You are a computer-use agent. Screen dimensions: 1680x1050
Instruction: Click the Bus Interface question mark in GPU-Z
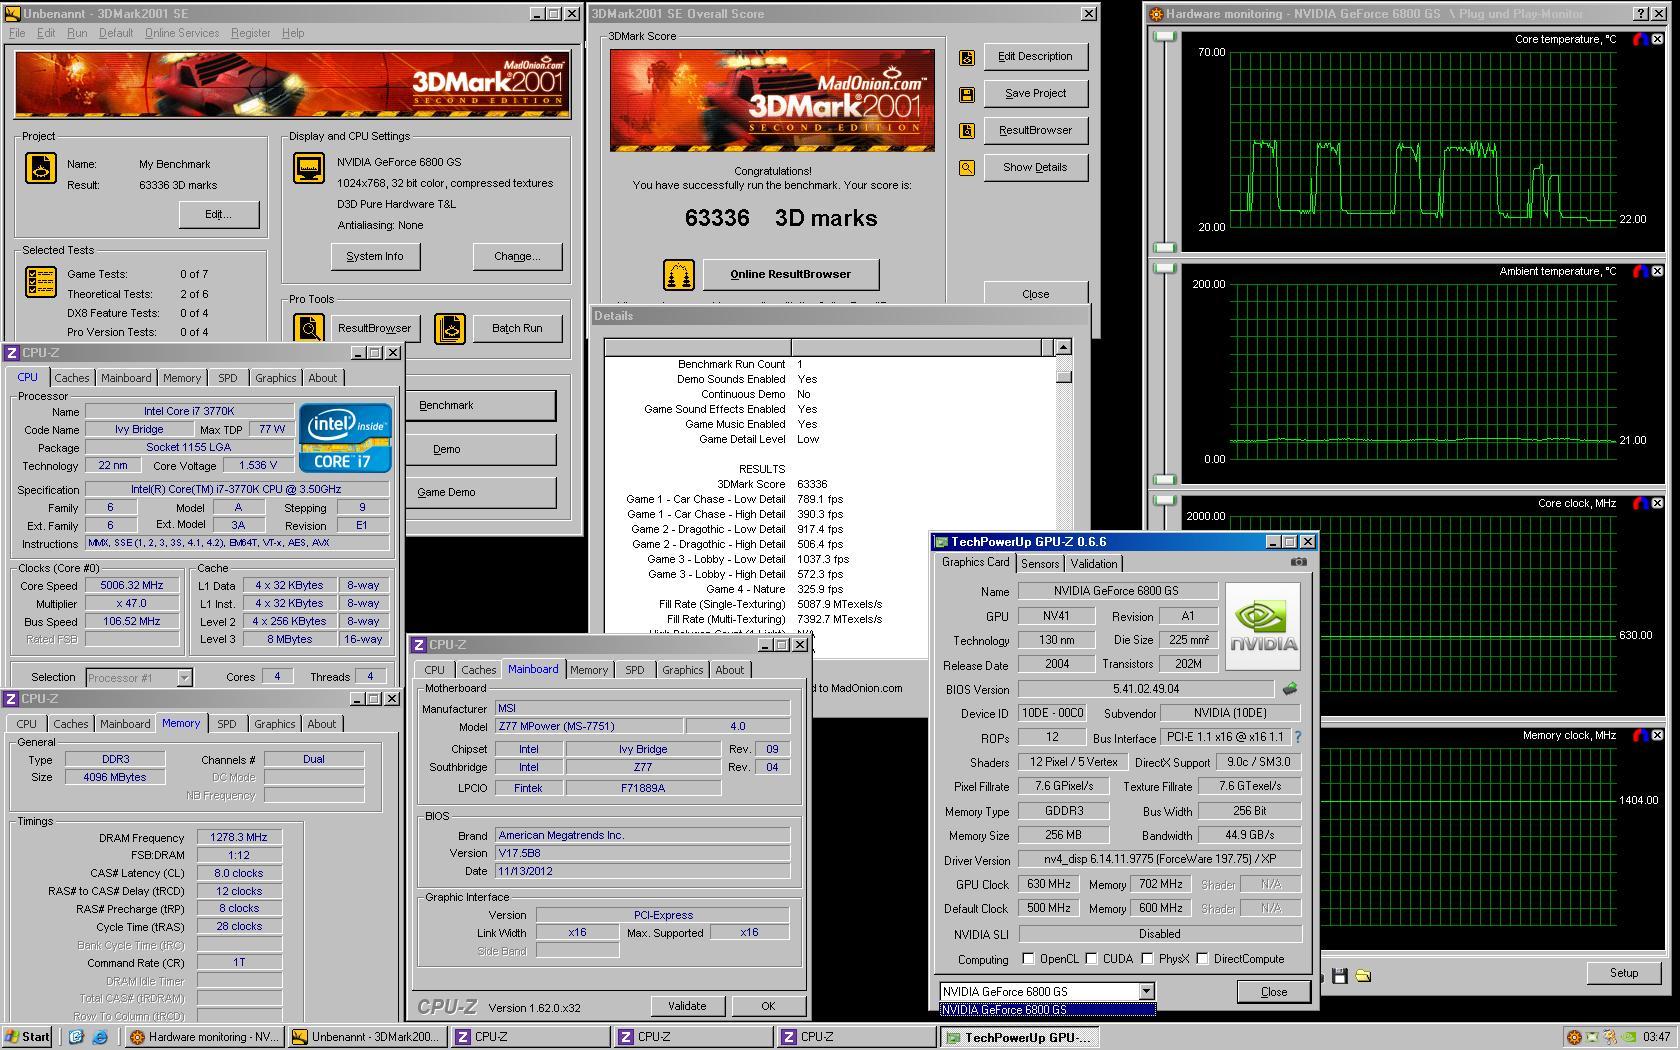(x=1298, y=738)
